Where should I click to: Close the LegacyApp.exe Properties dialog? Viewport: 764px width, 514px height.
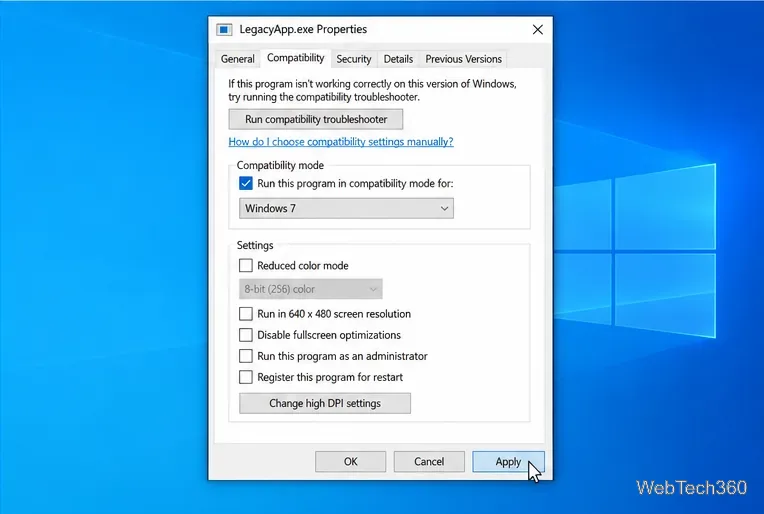pos(537,30)
